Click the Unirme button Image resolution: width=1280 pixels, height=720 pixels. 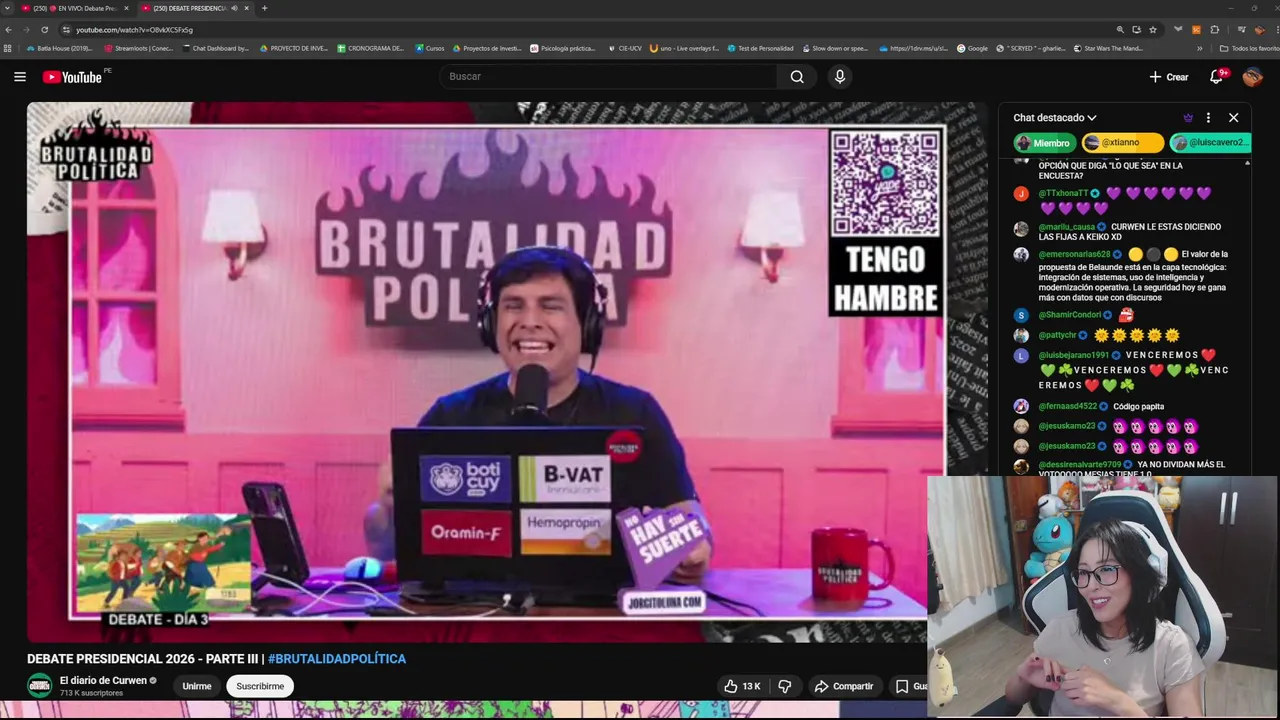[197, 686]
